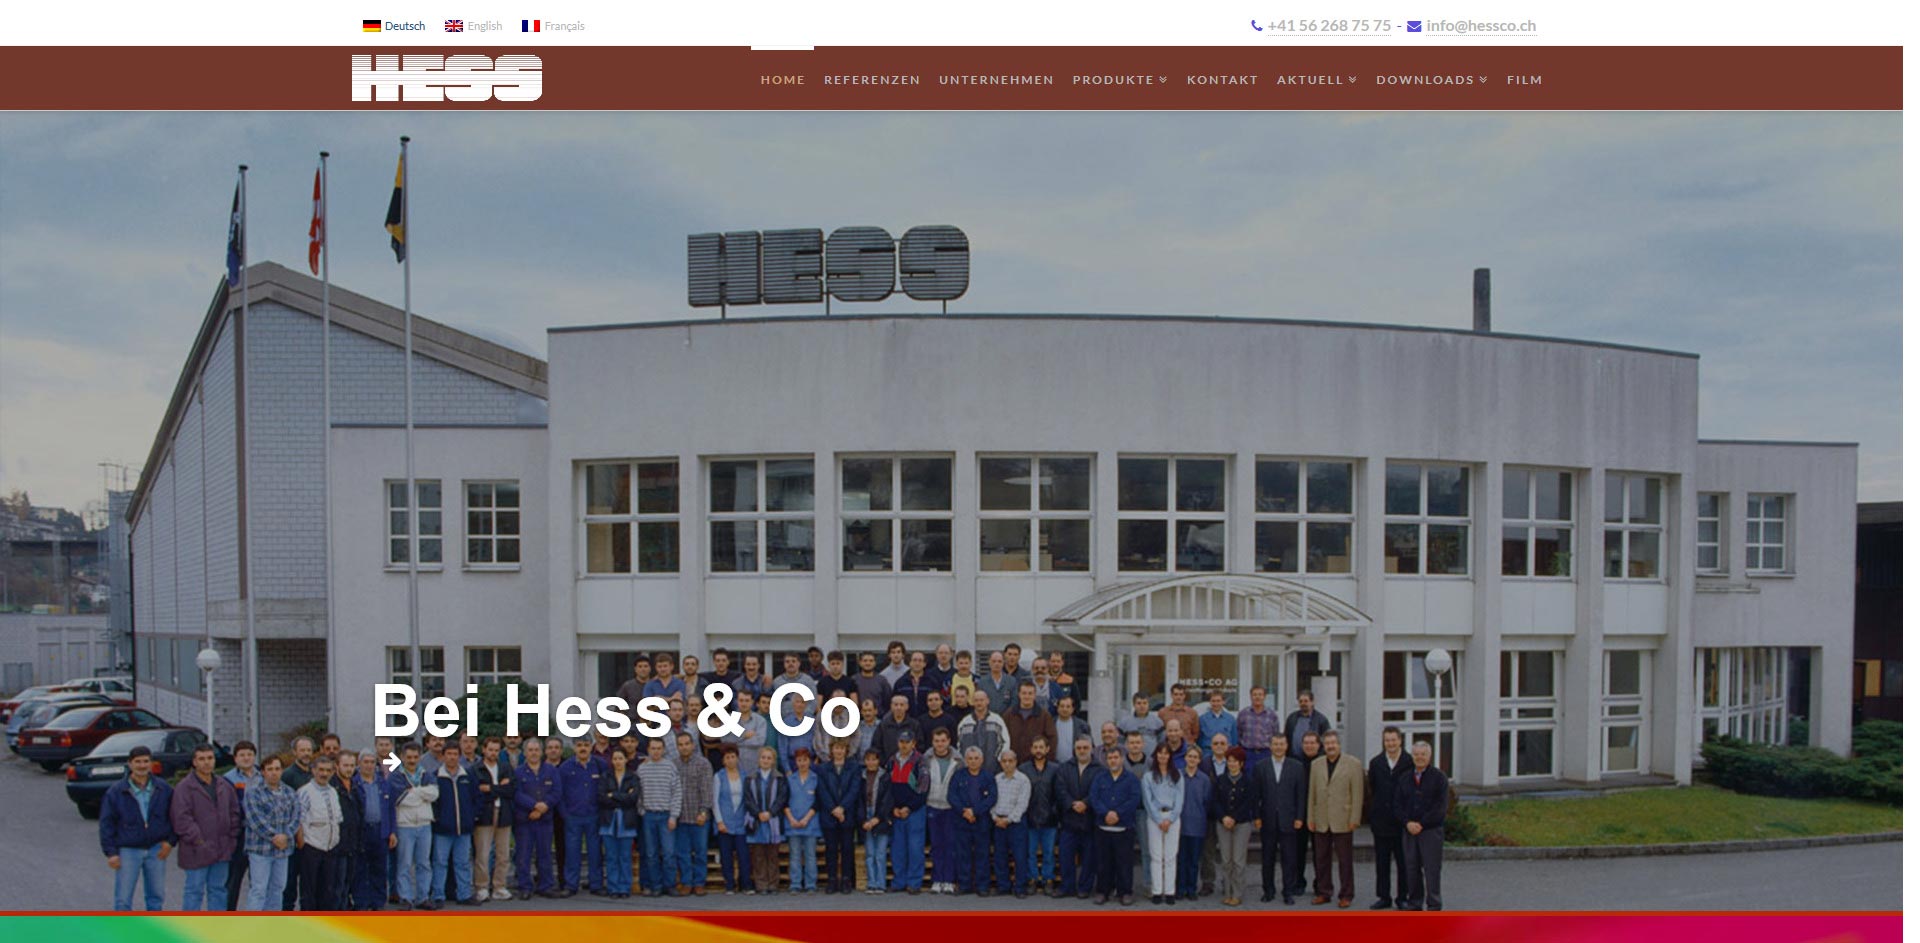Click the white arrow under the headline

coord(392,763)
